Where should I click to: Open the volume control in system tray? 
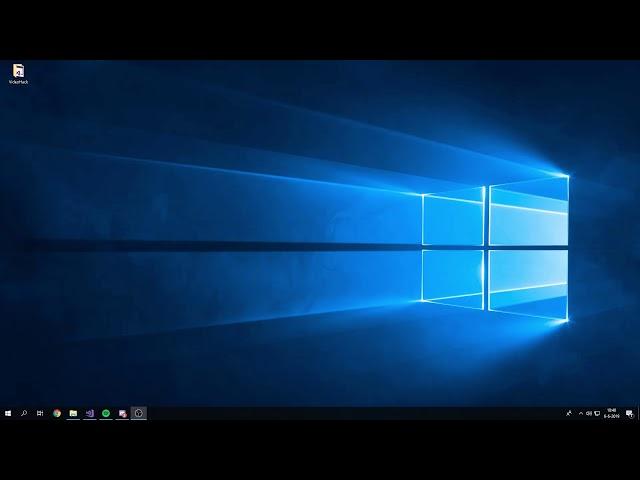[589, 413]
